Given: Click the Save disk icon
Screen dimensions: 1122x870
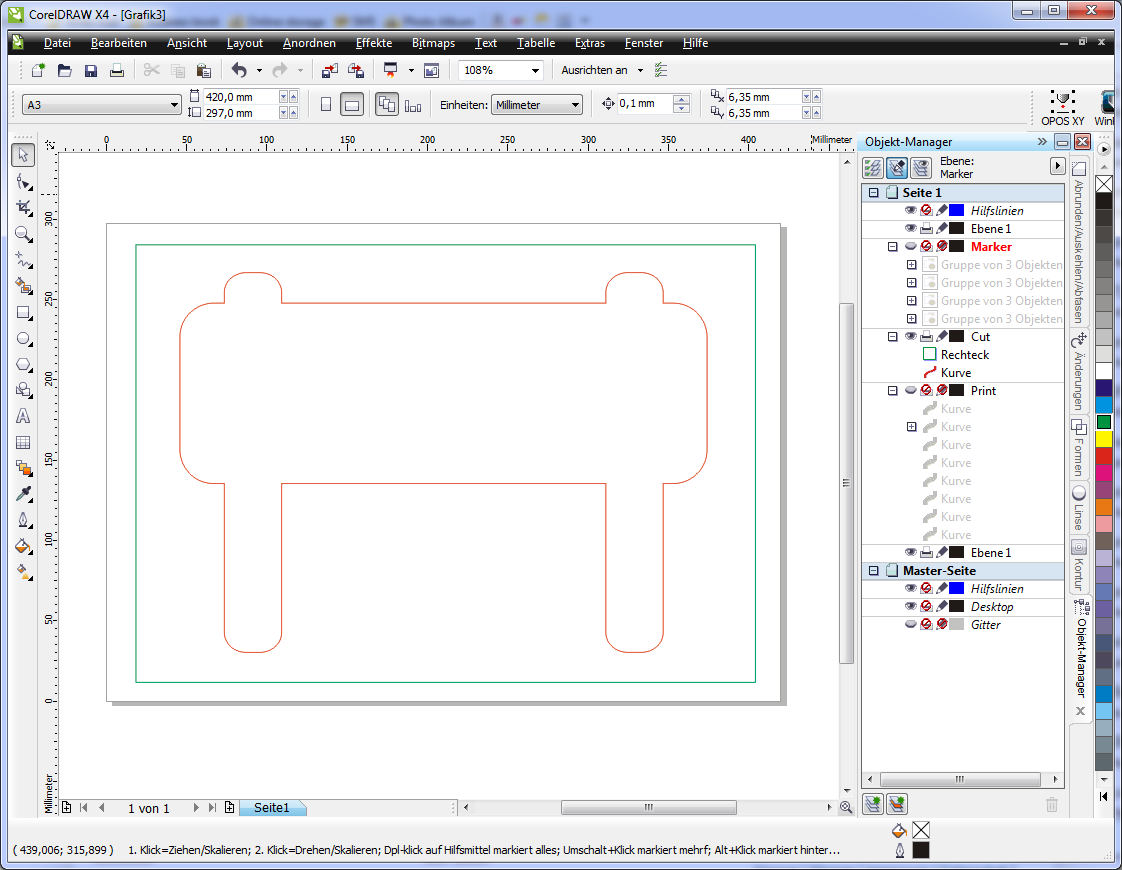Looking at the screenshot, I should 91,70.
